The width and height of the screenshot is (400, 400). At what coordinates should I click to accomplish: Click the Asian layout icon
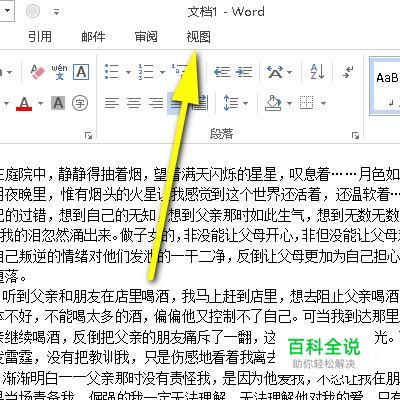pyautogui.click(x=275, y=72)
